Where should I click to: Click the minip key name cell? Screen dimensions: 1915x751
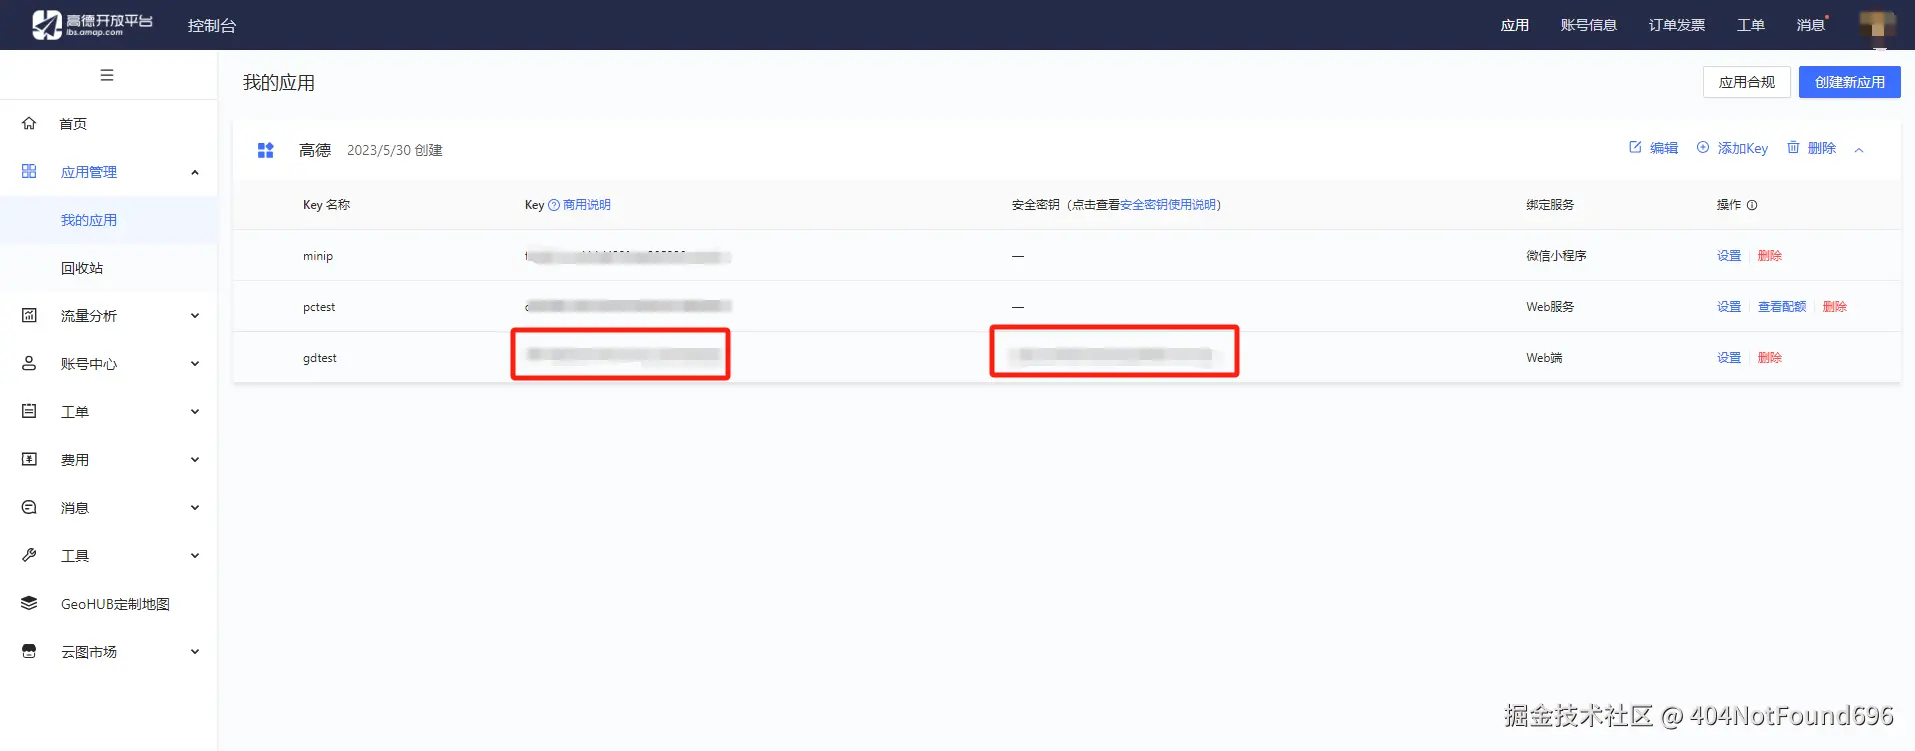coord(318,256)
